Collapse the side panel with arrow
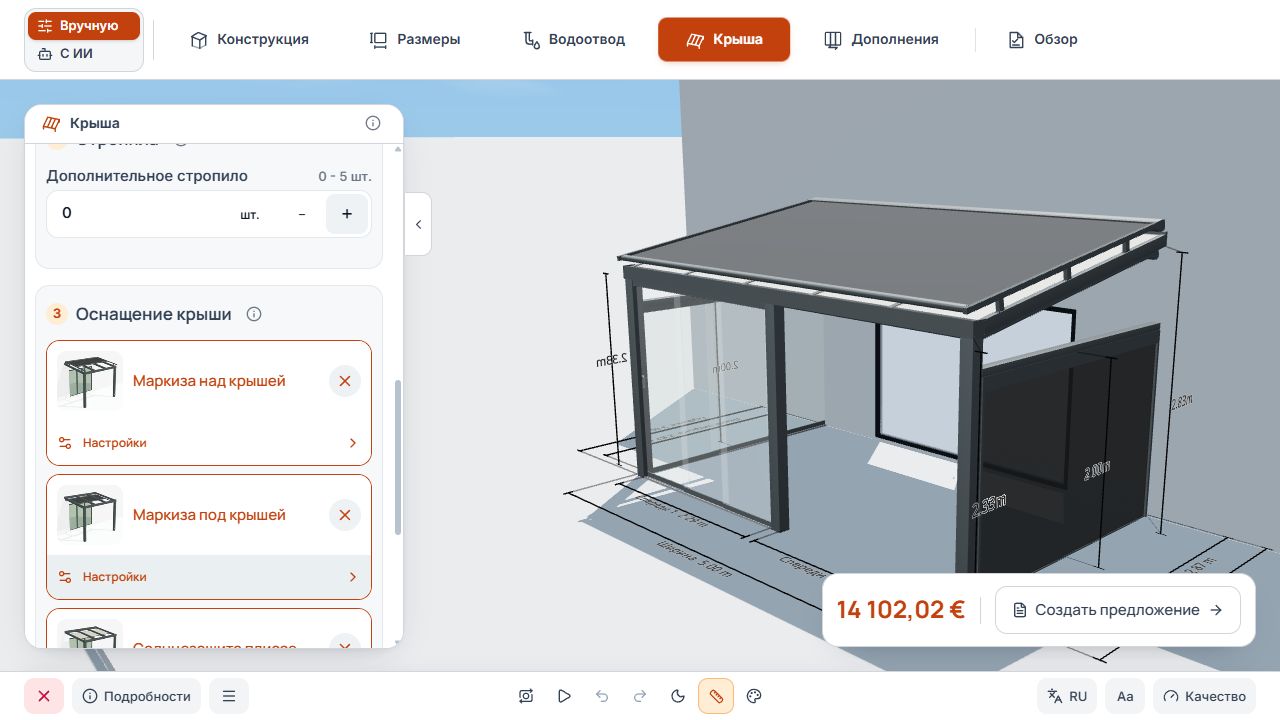The width and height of the screenshot is (1280, 720). [418, 224]
